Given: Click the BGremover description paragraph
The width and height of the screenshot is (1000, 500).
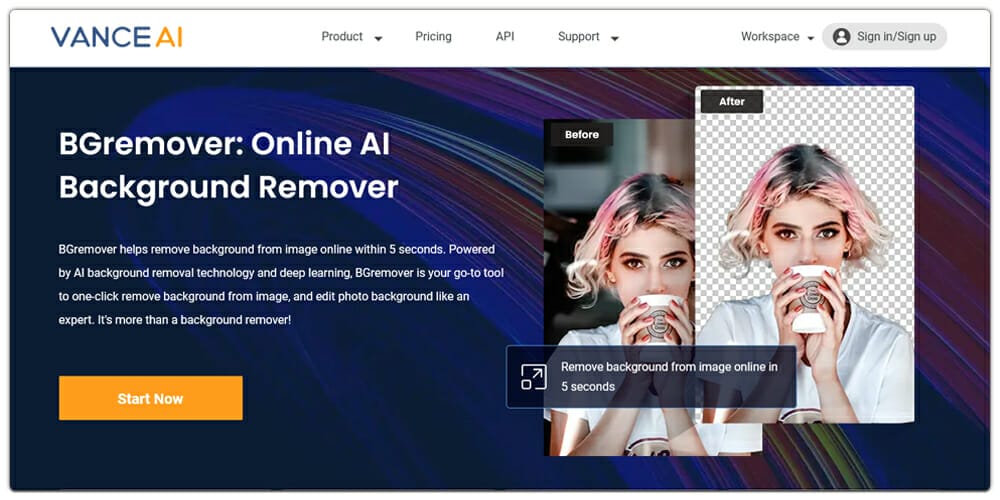Looking at the screenshot, I should [x=277, y=284].
